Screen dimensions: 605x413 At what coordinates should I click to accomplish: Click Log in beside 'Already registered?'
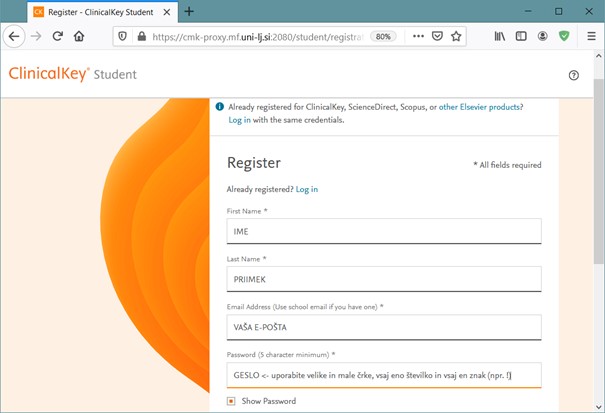tap(306, 189)
